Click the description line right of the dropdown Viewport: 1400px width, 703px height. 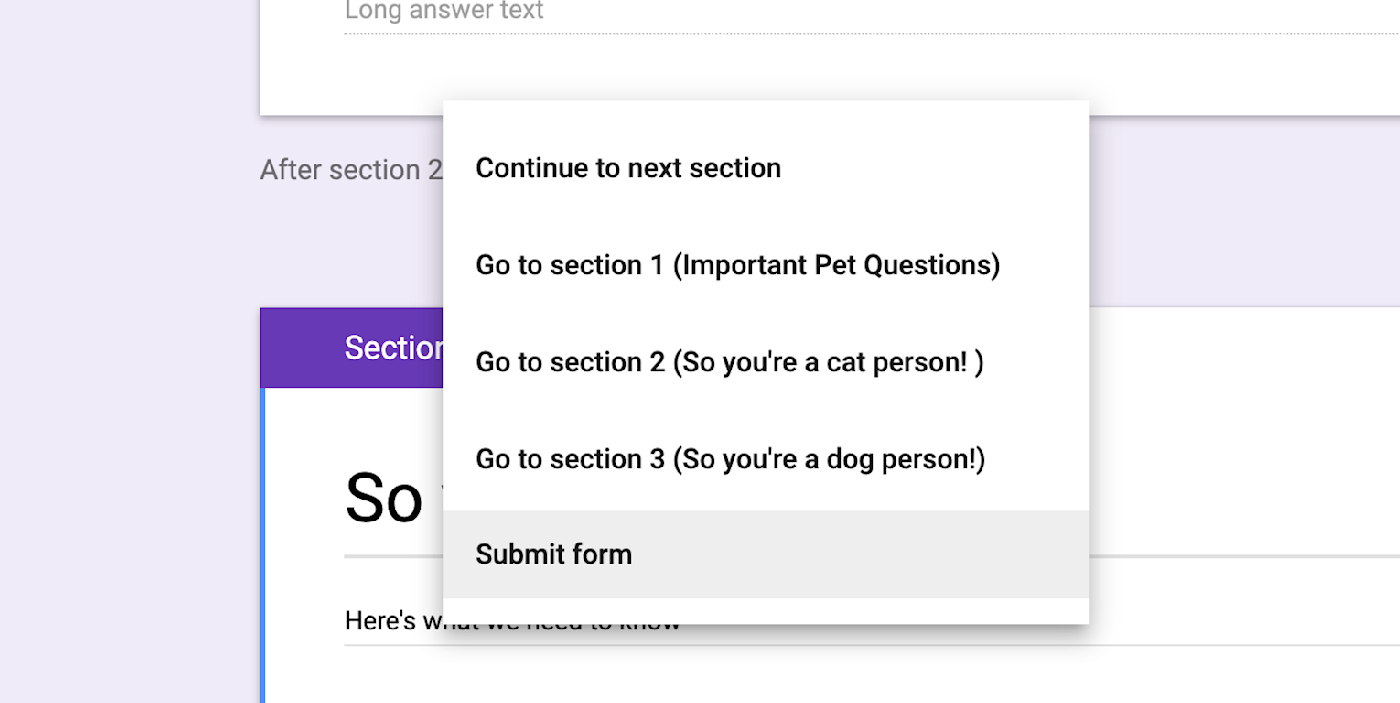pyautogui.click(x=1240, y=645)
